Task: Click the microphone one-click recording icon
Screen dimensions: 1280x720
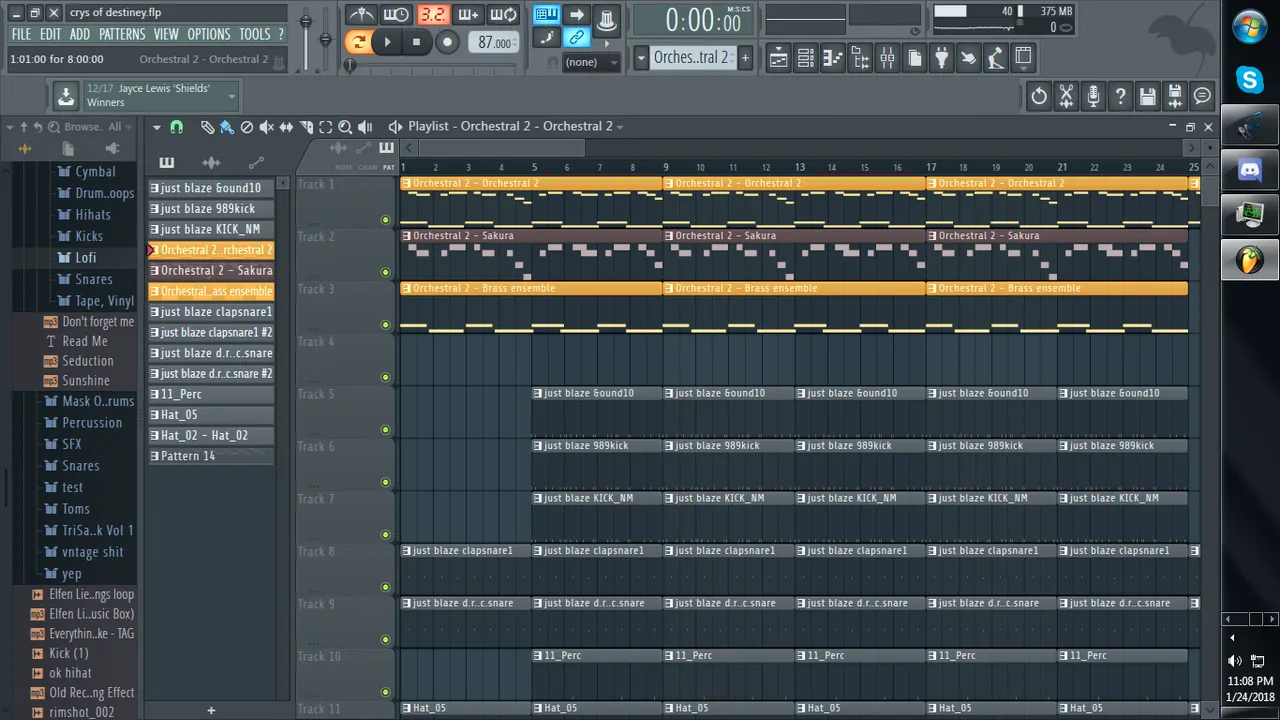Action: tap(1093, 96)
